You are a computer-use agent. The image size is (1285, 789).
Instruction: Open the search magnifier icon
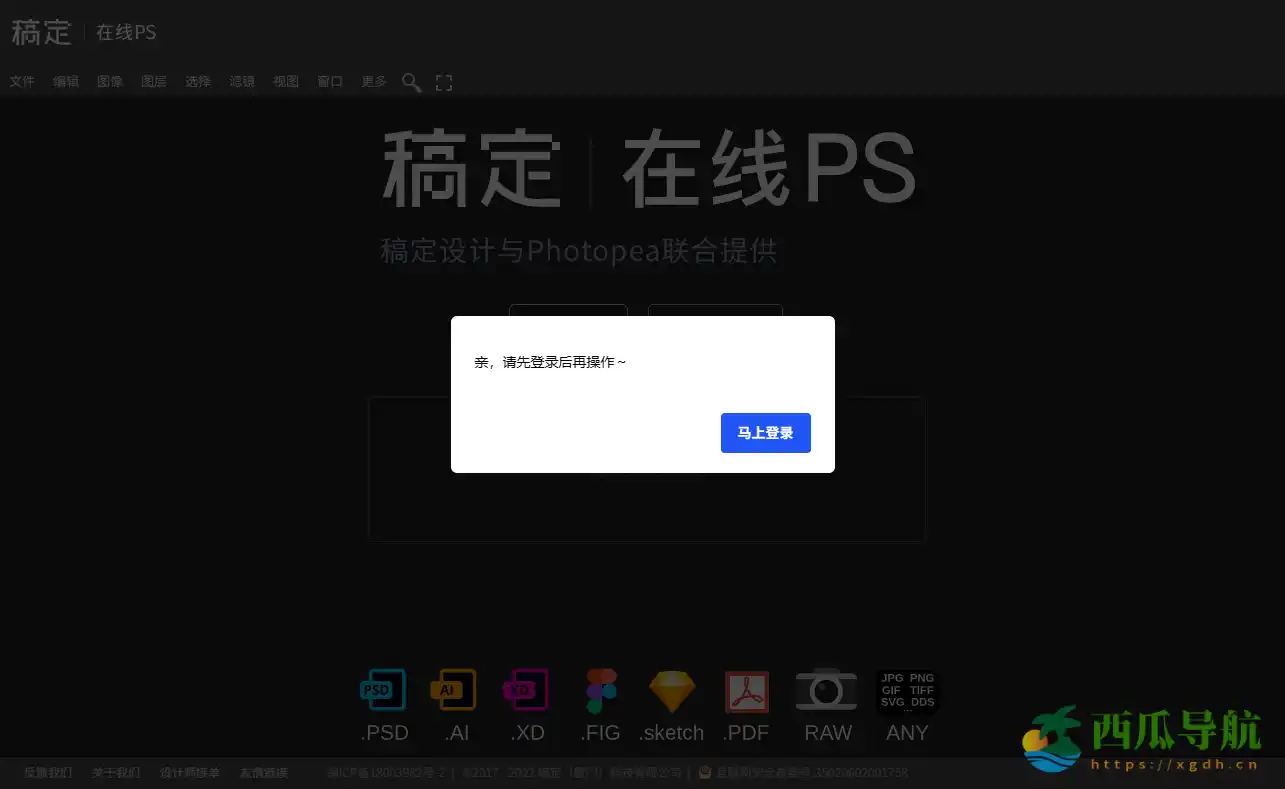[x=411, y=82]
